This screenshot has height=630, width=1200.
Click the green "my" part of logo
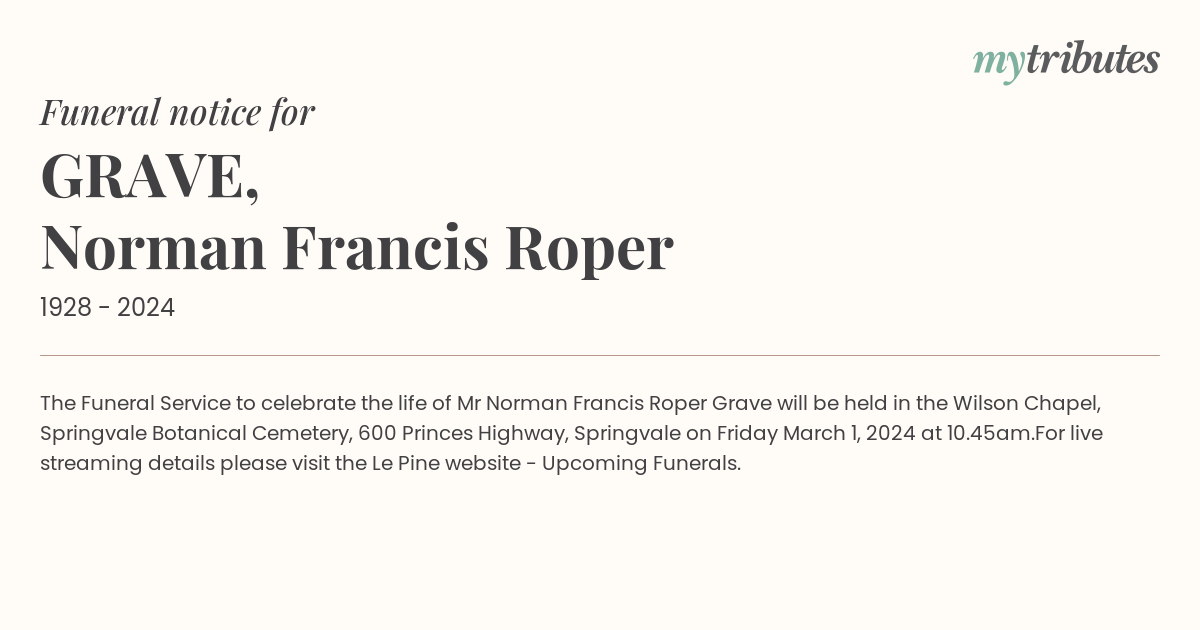(x=999, y=64)
